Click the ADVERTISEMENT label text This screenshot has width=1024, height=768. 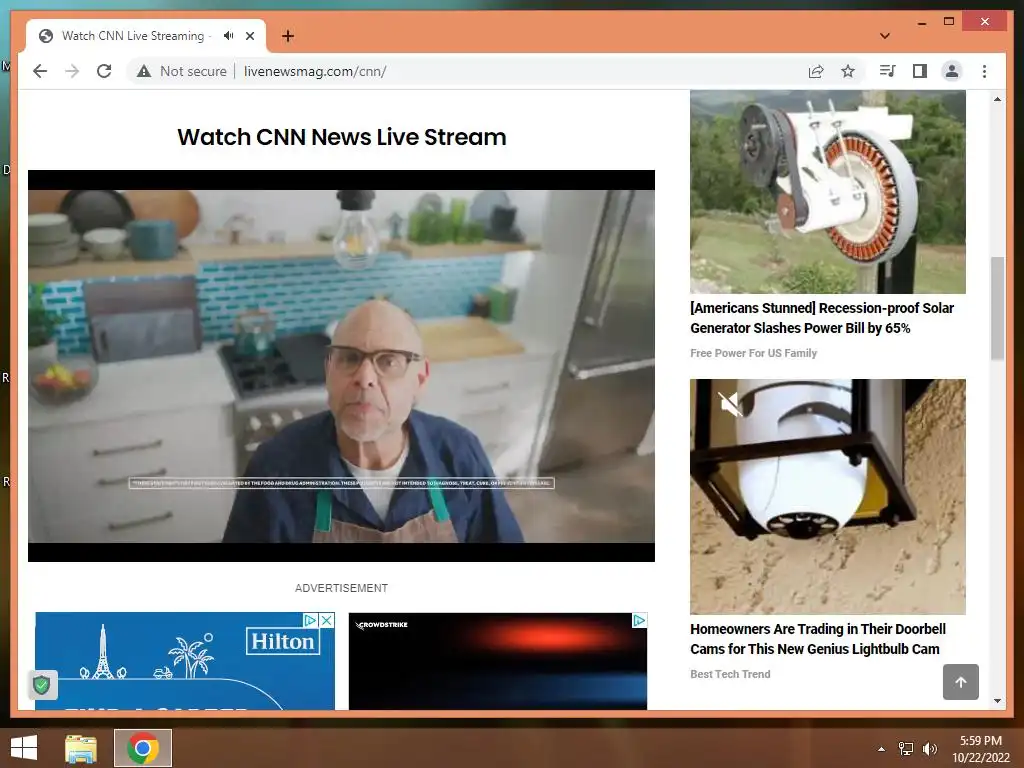[x=341, y=588]
